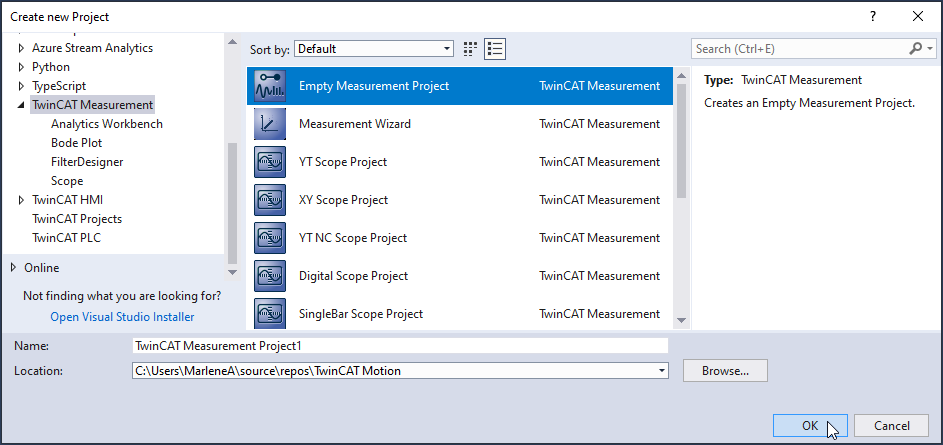Screen dimensions: 943x445
Task: Expand the Python tree node
Action: [22, 67]
